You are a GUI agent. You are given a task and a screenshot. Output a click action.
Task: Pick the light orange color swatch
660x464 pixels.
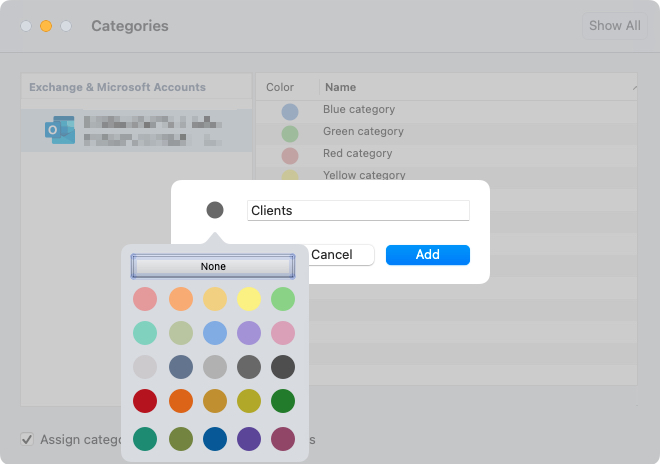181,299
